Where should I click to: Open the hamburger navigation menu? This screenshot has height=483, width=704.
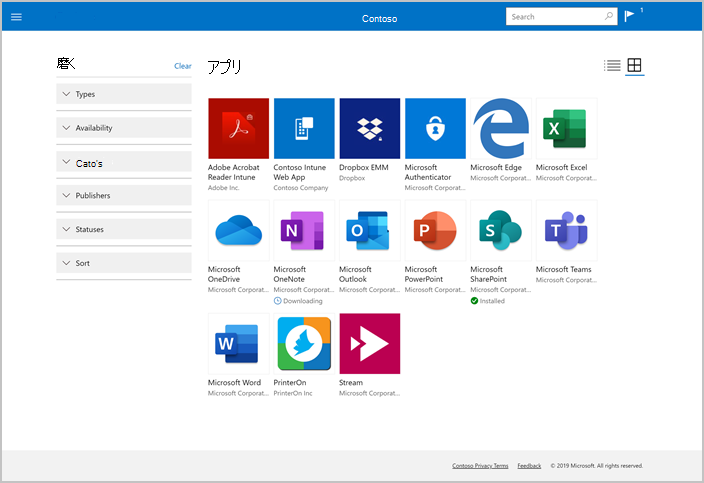click(16, 17)
